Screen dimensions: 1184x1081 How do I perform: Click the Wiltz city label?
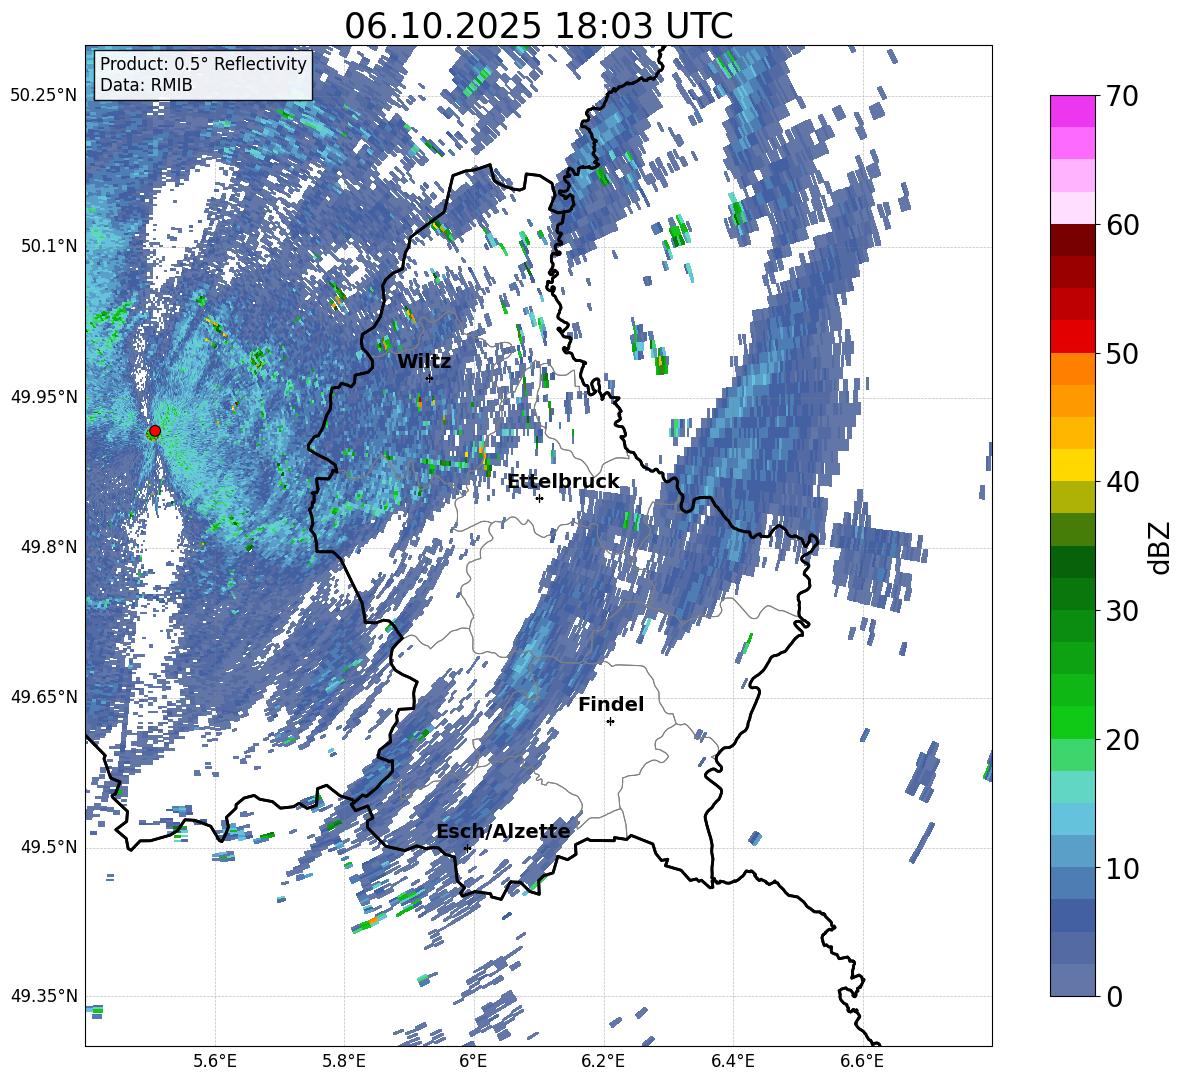tap(424, 362)
